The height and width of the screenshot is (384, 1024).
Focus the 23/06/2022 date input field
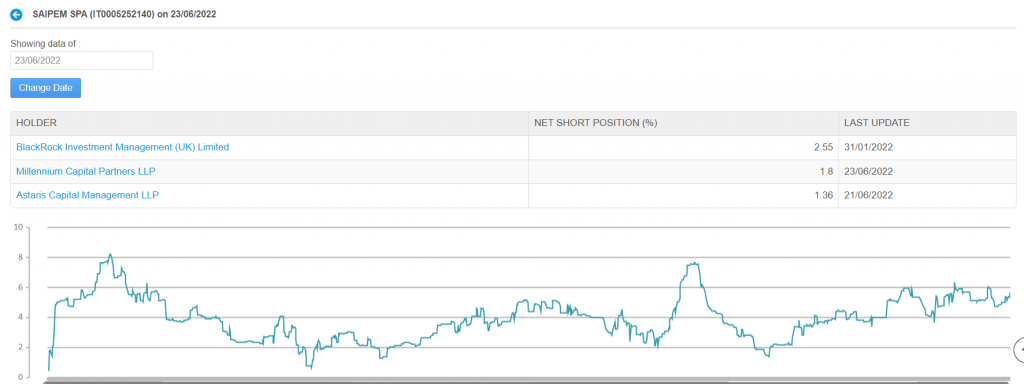click(x=82, y=60)
